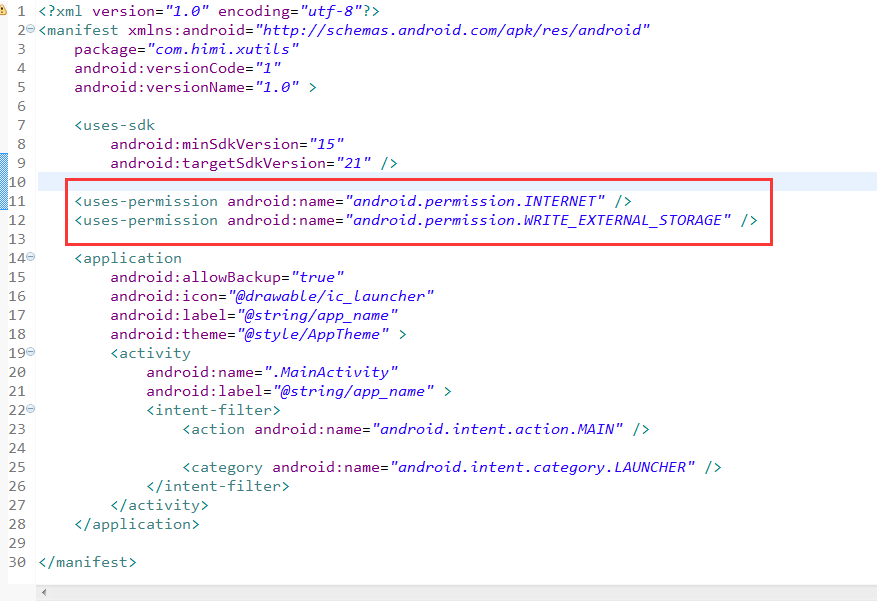Click line number 10 in the gutter
877x601 pixels.
(x=17, y=182)
